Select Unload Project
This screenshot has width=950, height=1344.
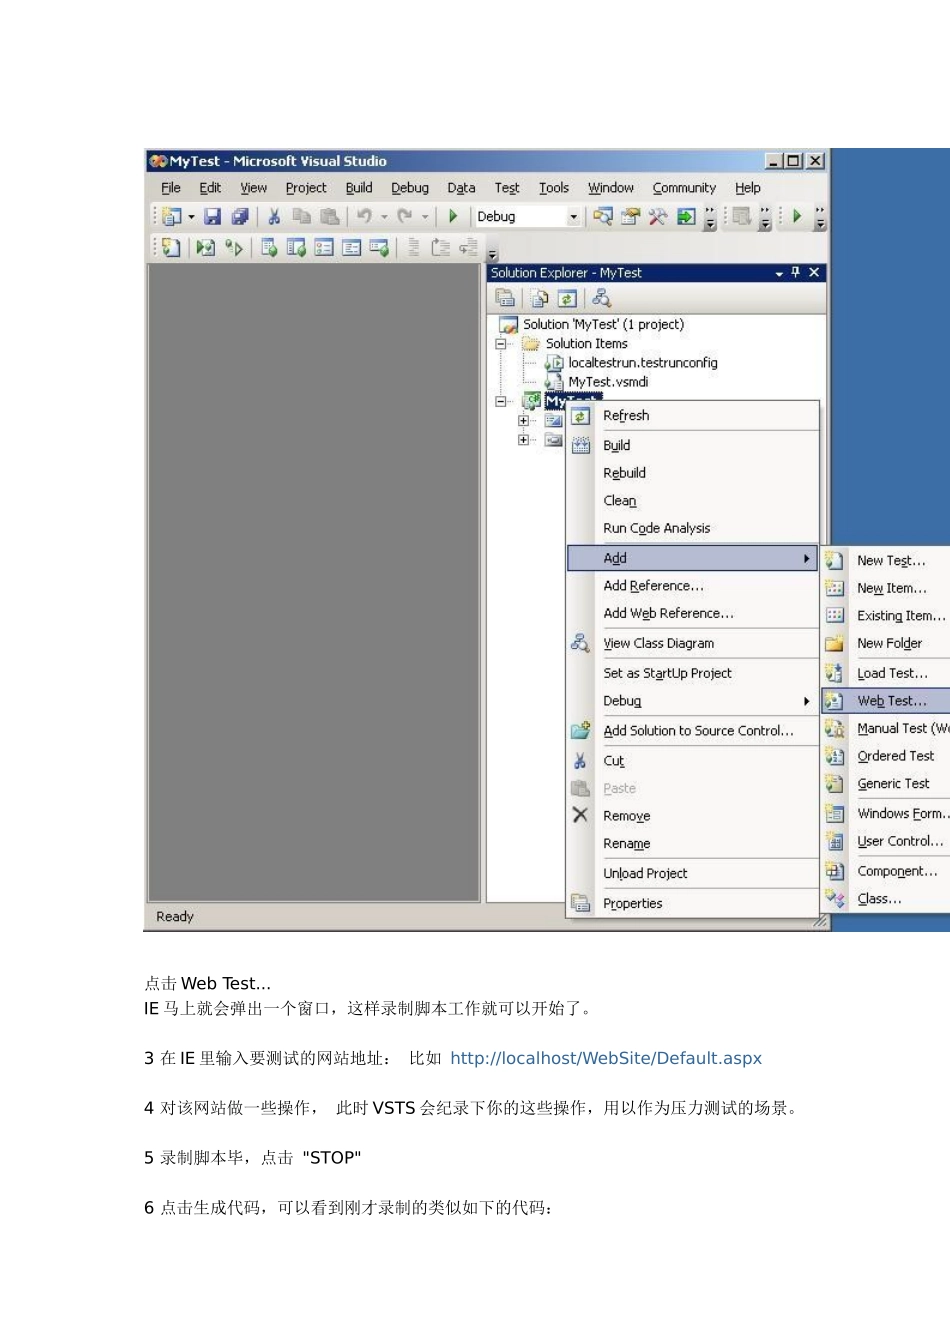(693, 873)
